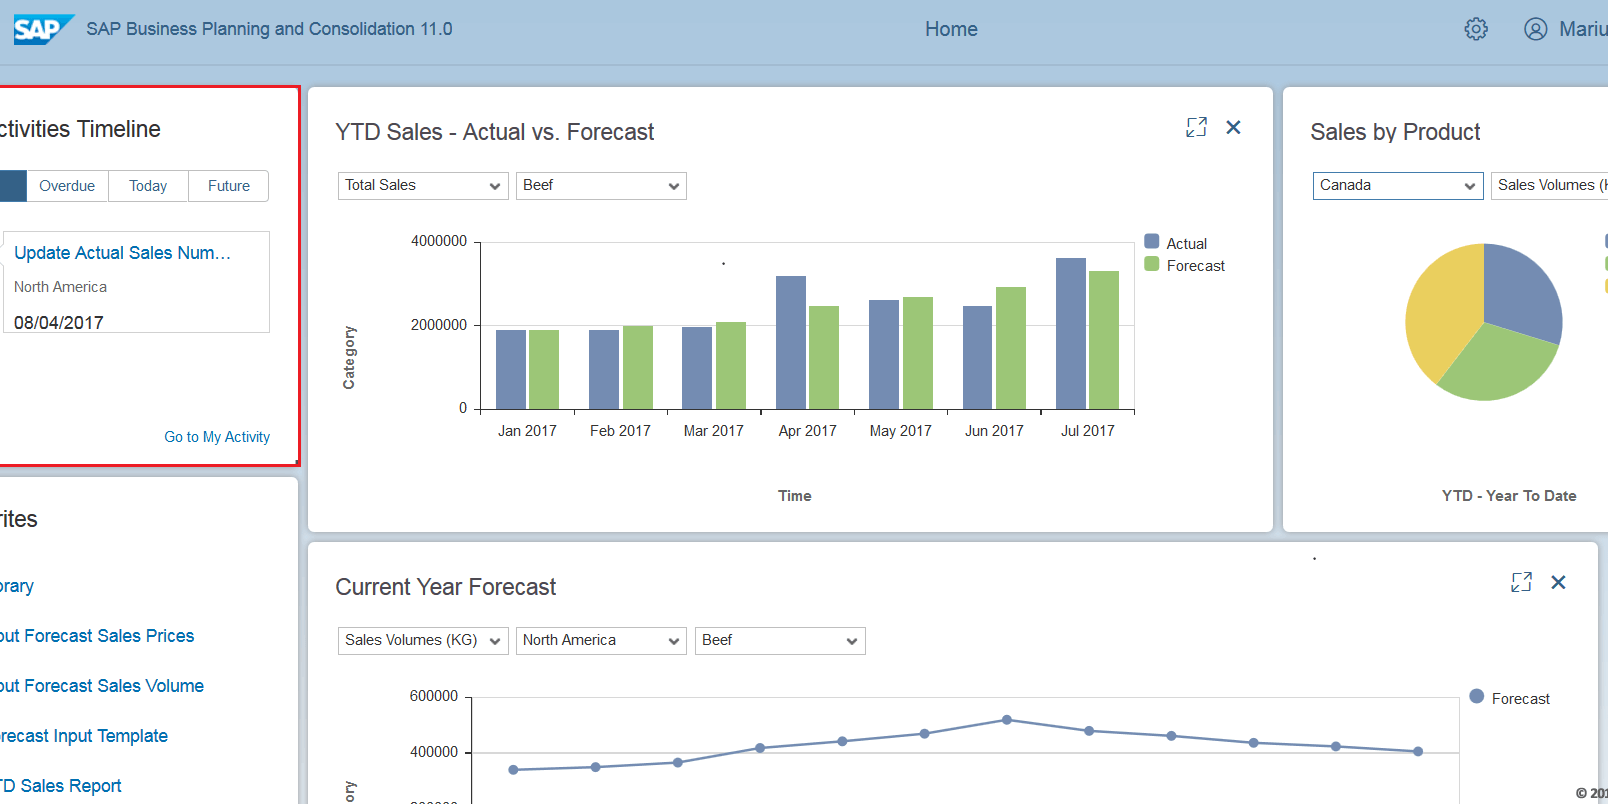The width and height of the screenshot is (1608, 804).
Task: Close the YTD Sales chart panel
Action: point(1233,127)
